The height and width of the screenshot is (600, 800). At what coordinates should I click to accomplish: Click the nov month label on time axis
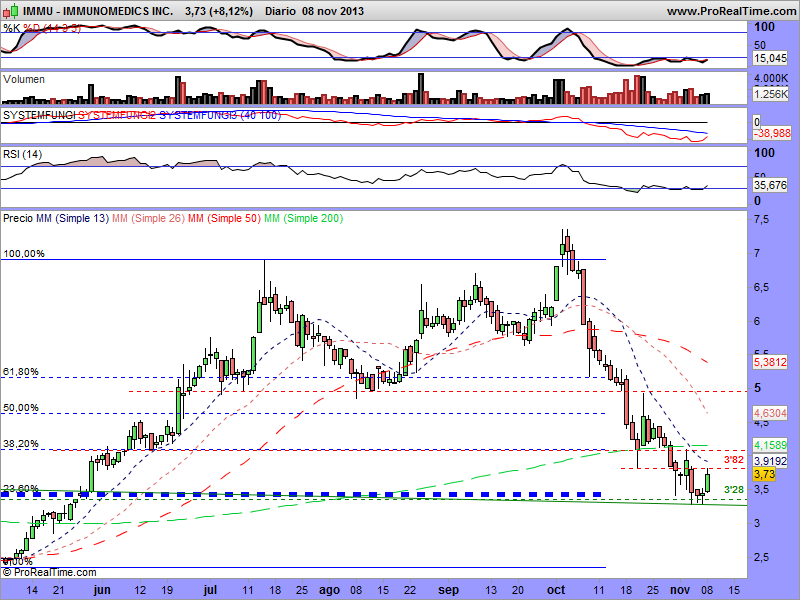point(680,590)
